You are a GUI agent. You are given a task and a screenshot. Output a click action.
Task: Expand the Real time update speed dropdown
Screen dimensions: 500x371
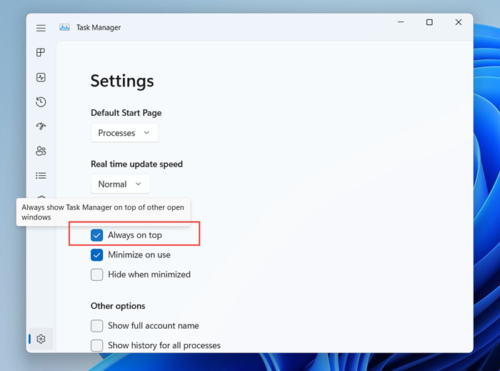click(120, 184)
